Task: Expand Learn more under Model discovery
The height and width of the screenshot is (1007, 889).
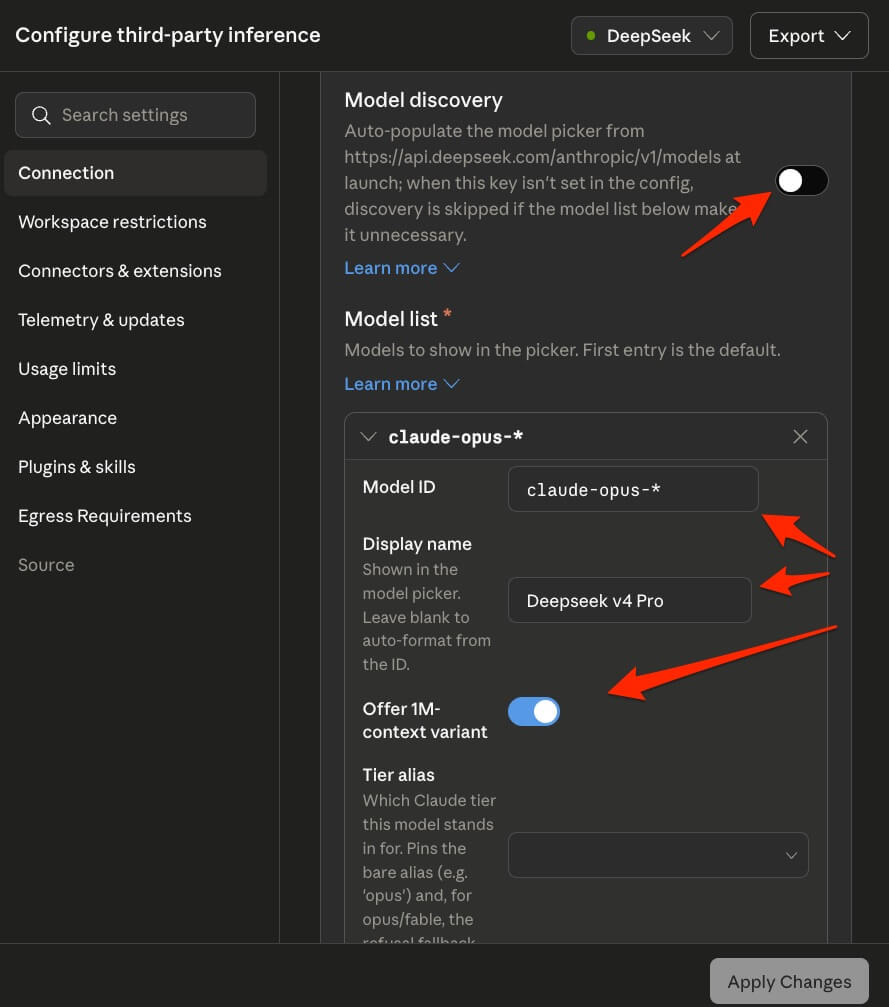Action: click(x=401, y=268)
